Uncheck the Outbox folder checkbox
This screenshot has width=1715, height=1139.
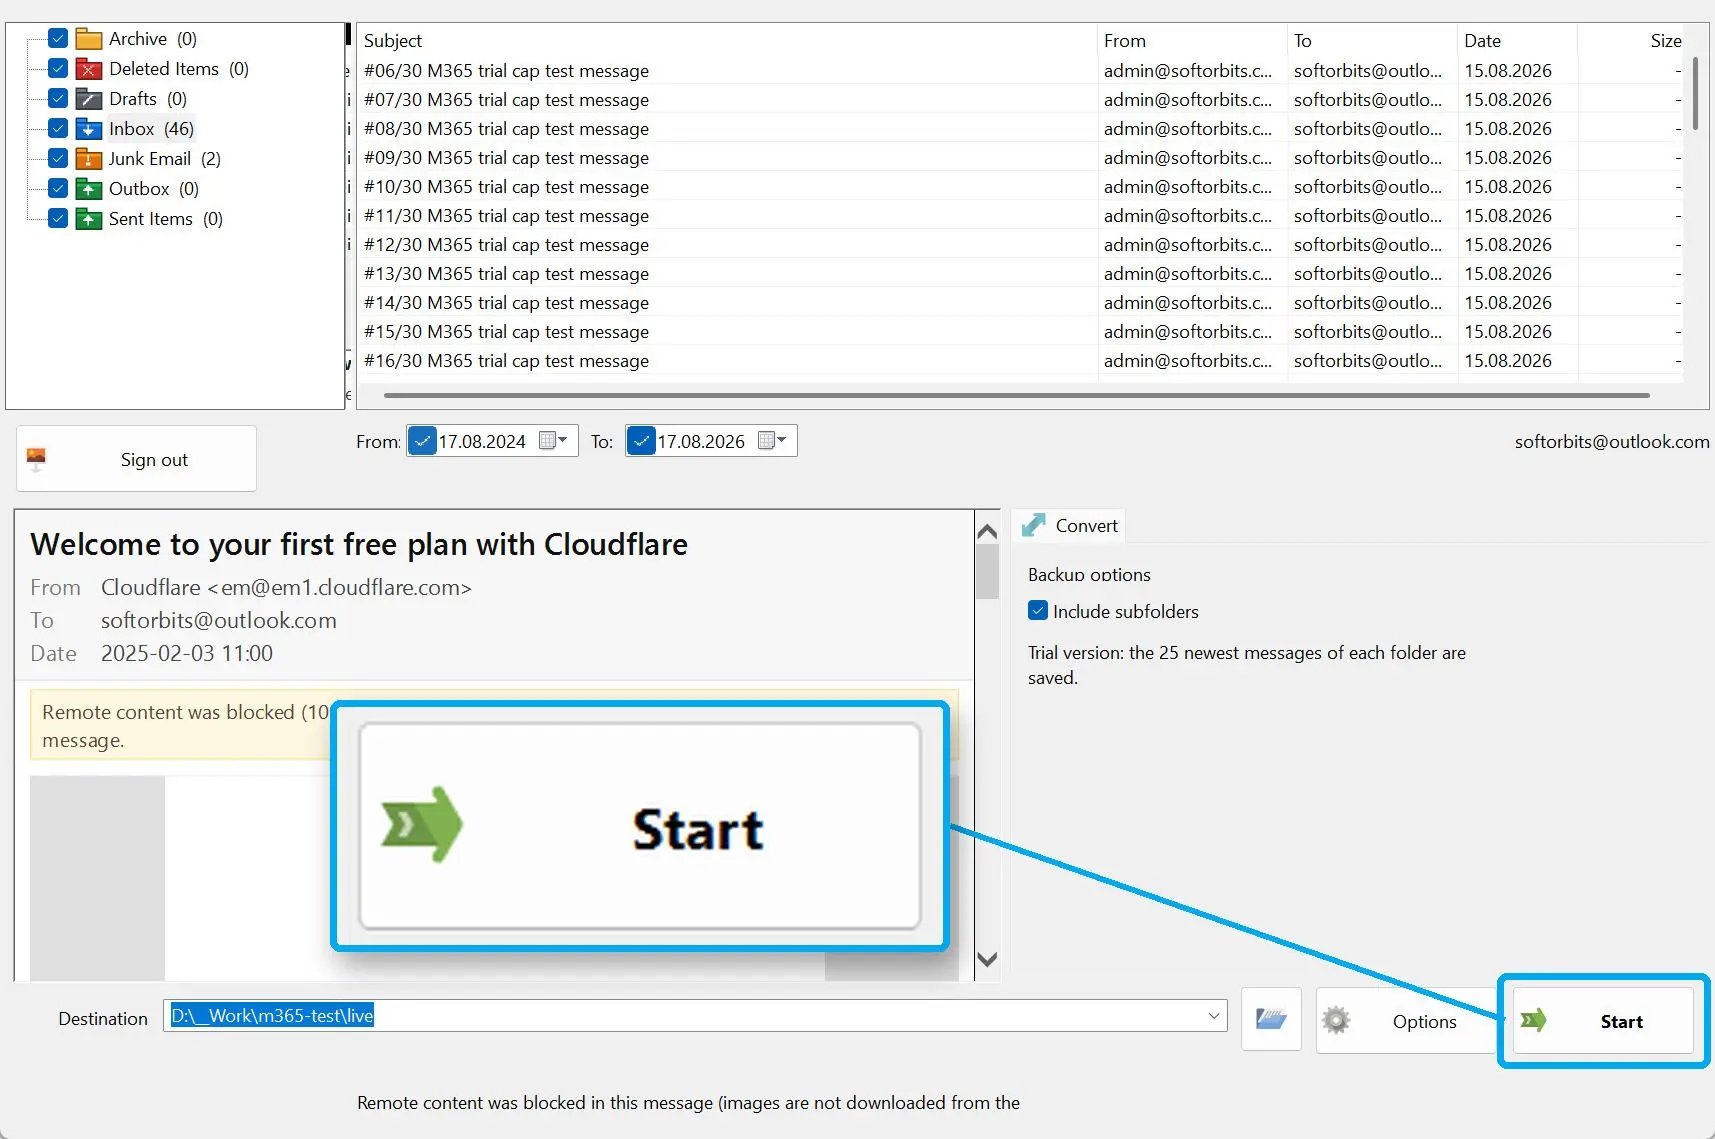click(x=58, y=188)
